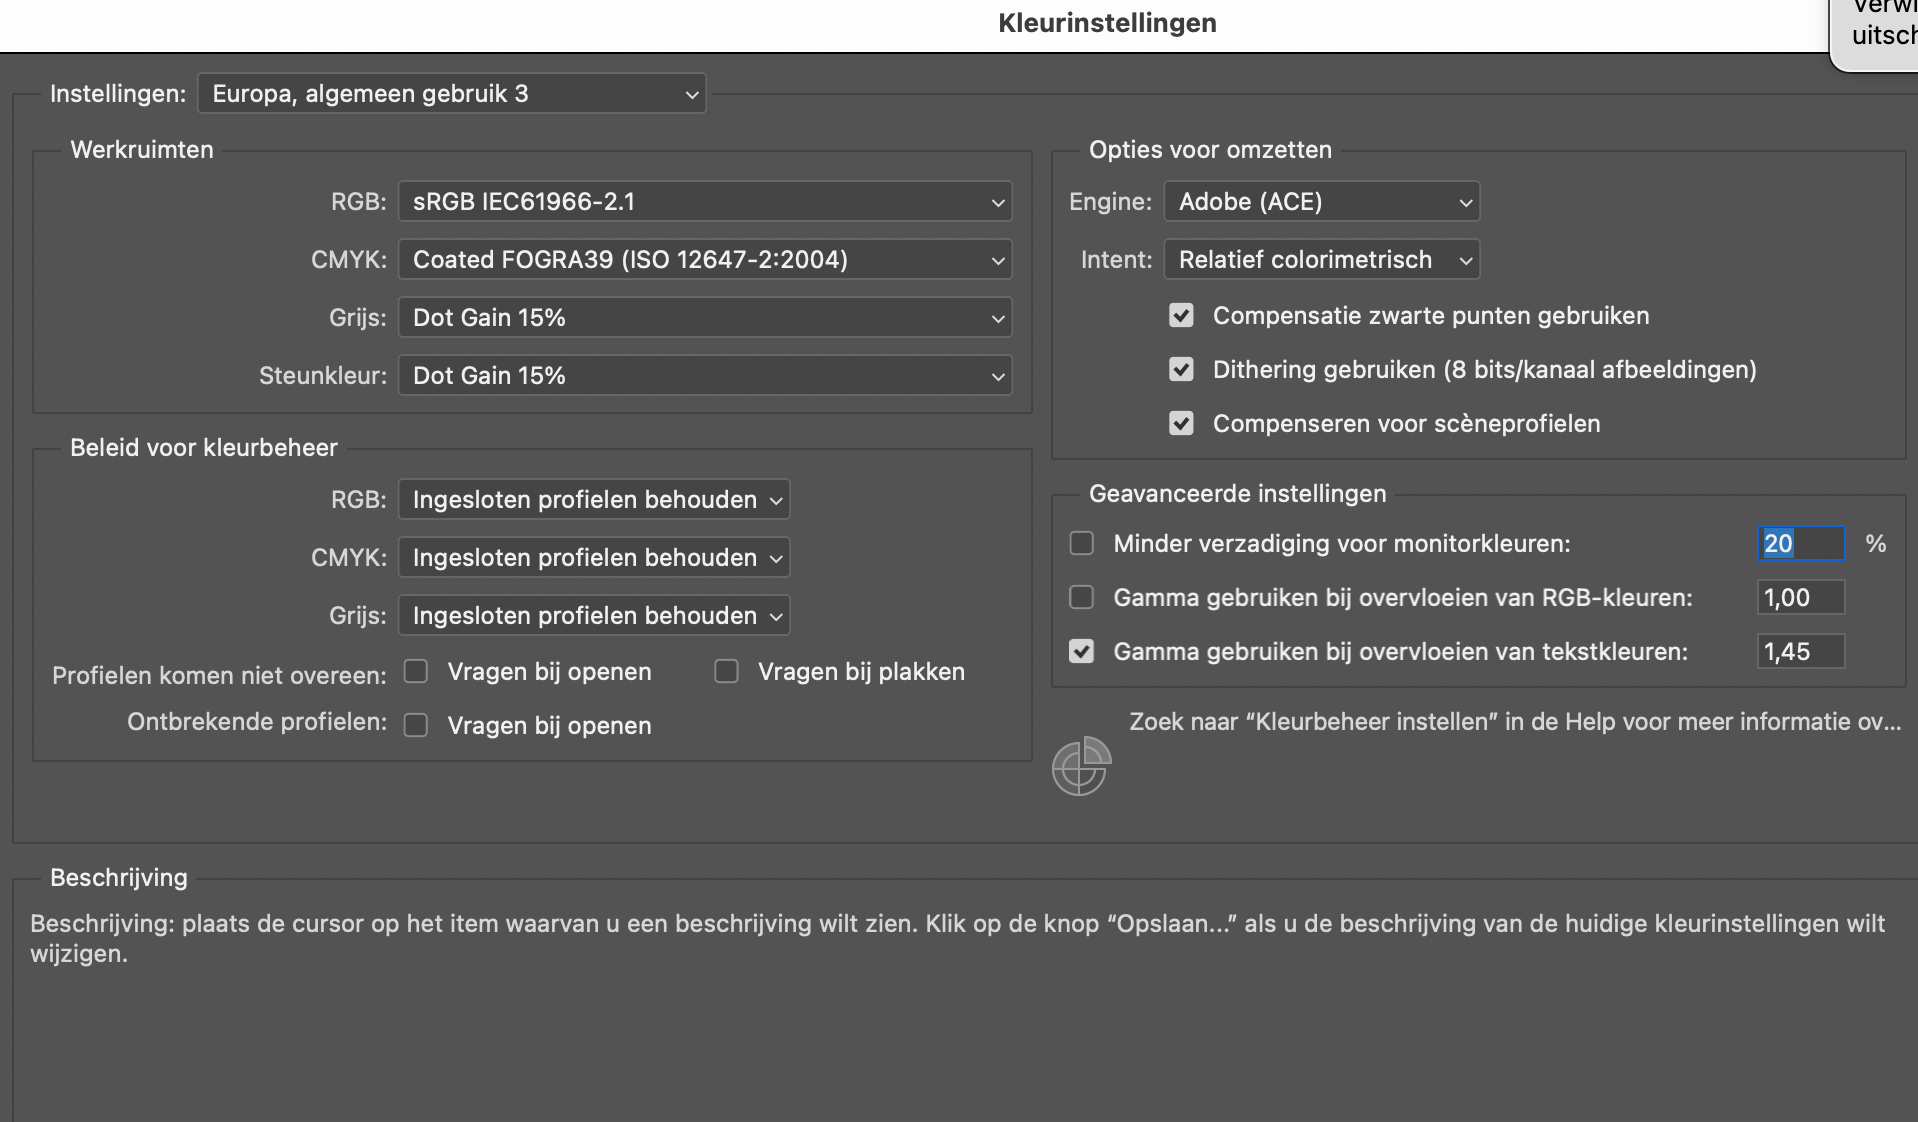Image resolution: width=1918 pixels, height=1122 pixels.
Task: Click the gamma value field showing 1,45
Action: click(x=1799, y=651)
